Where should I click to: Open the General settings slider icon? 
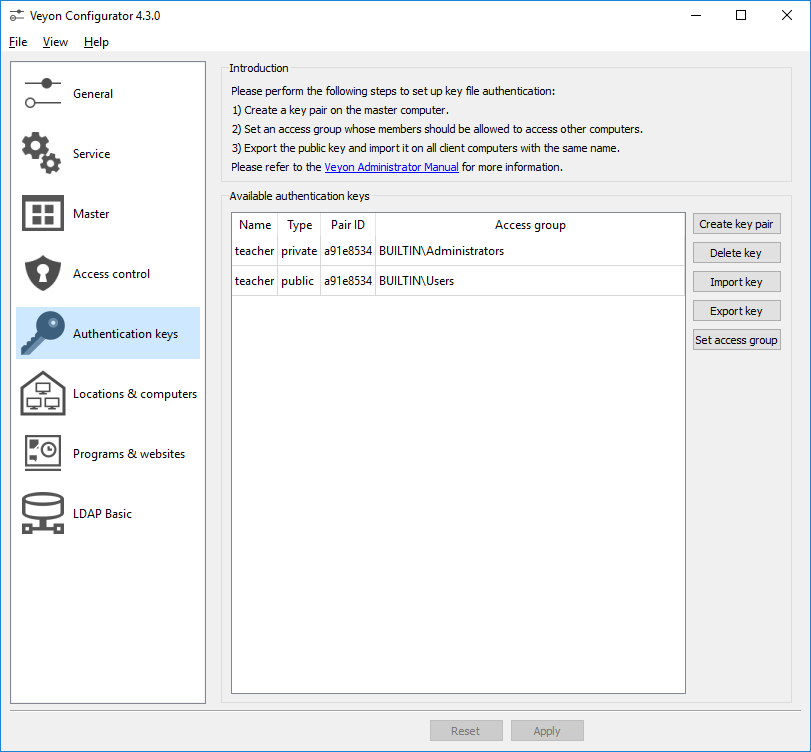(43, 94)
